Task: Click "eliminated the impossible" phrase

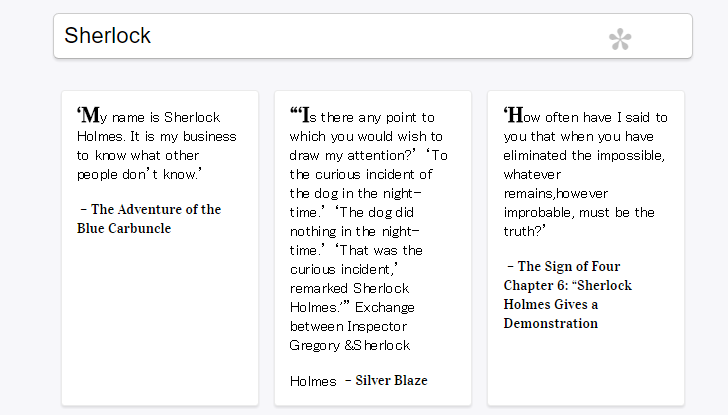Action: pos(584,155)
